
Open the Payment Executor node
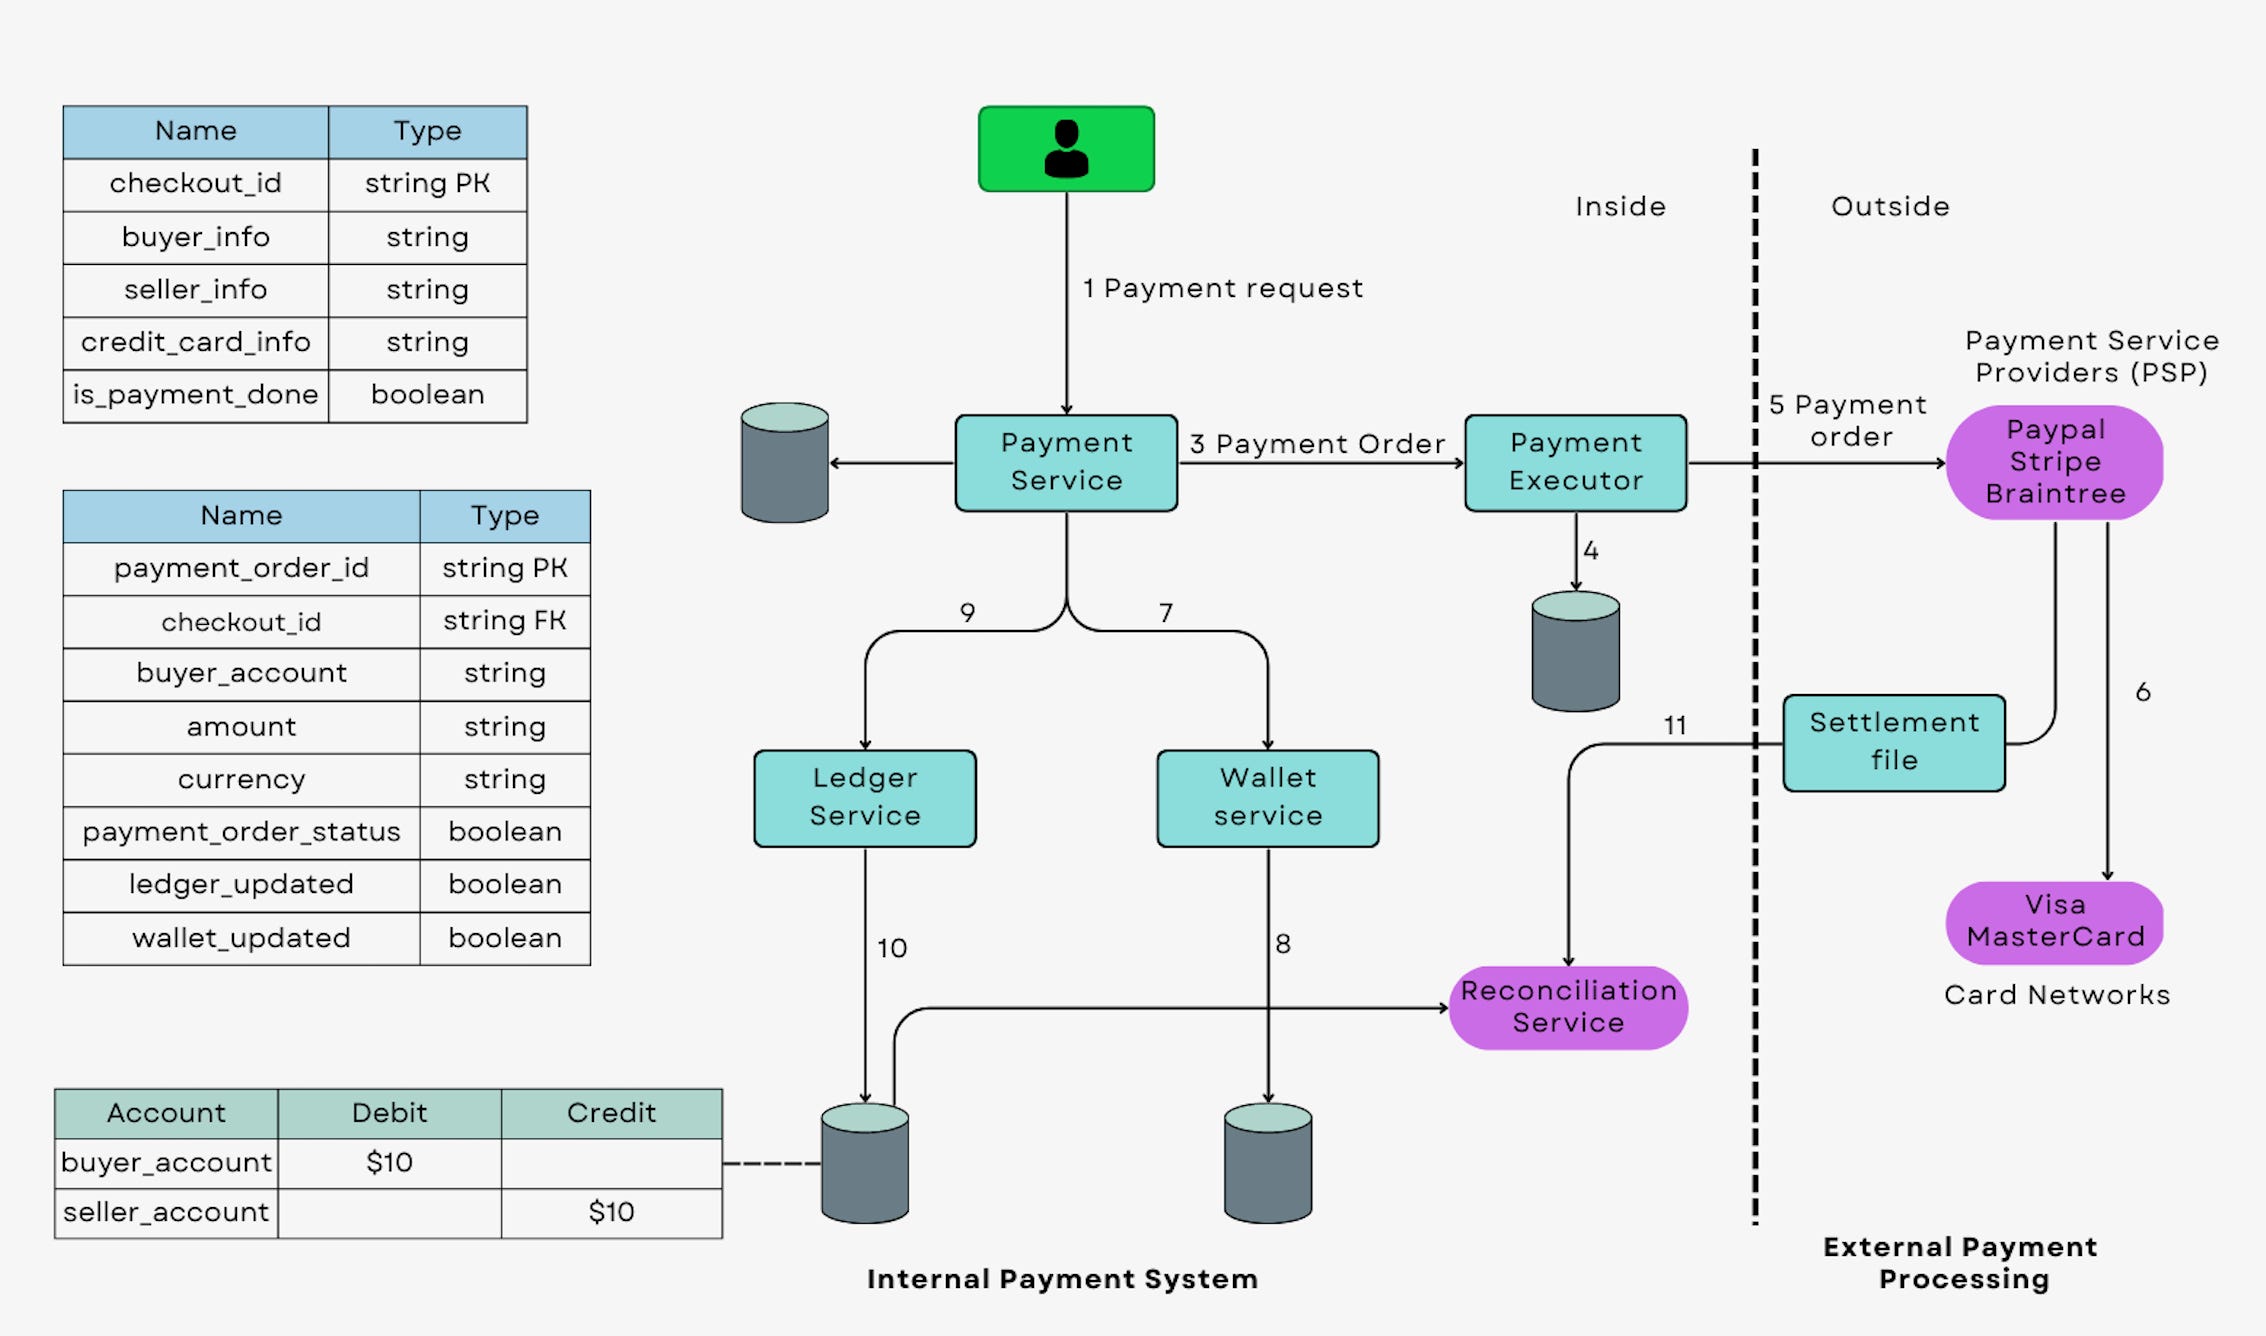pyautogui.click(x=1575, y=462)
